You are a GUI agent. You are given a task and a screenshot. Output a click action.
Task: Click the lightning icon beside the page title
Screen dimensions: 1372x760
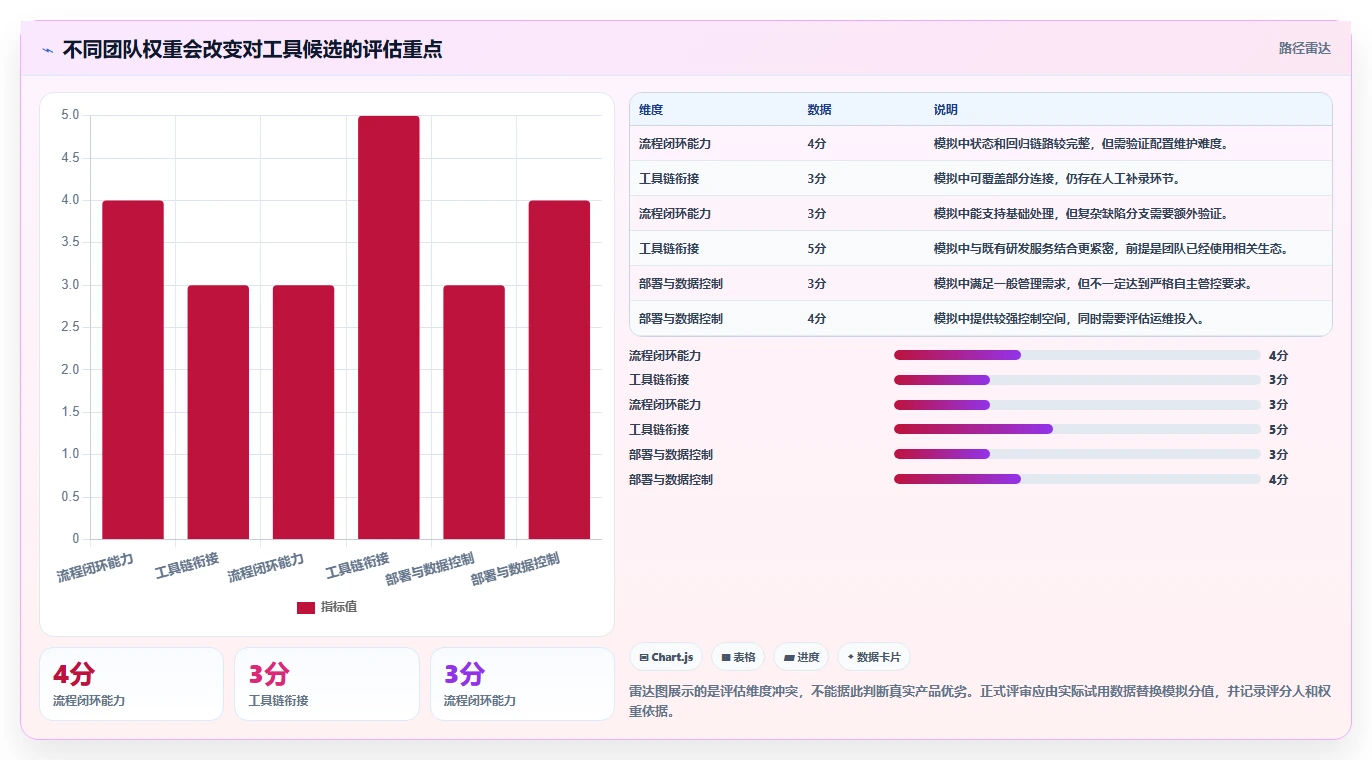[x=47, y=50]
